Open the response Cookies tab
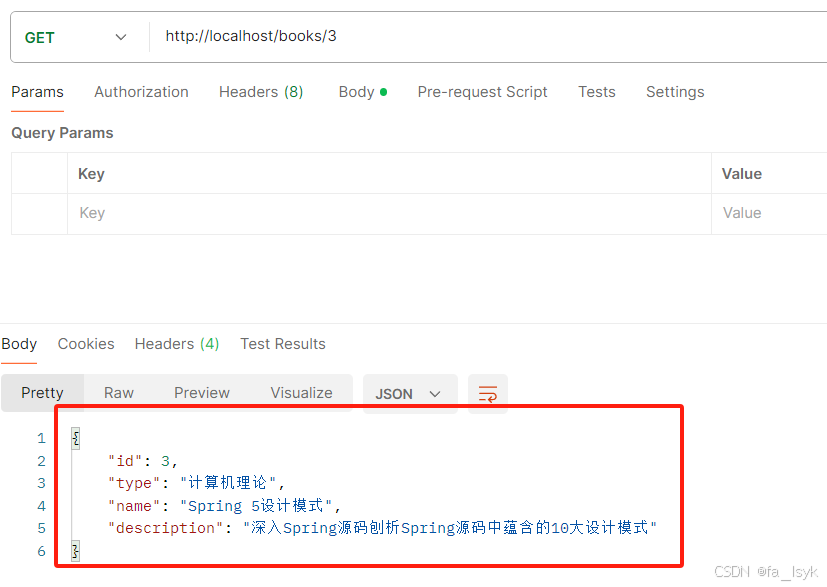 86,344
